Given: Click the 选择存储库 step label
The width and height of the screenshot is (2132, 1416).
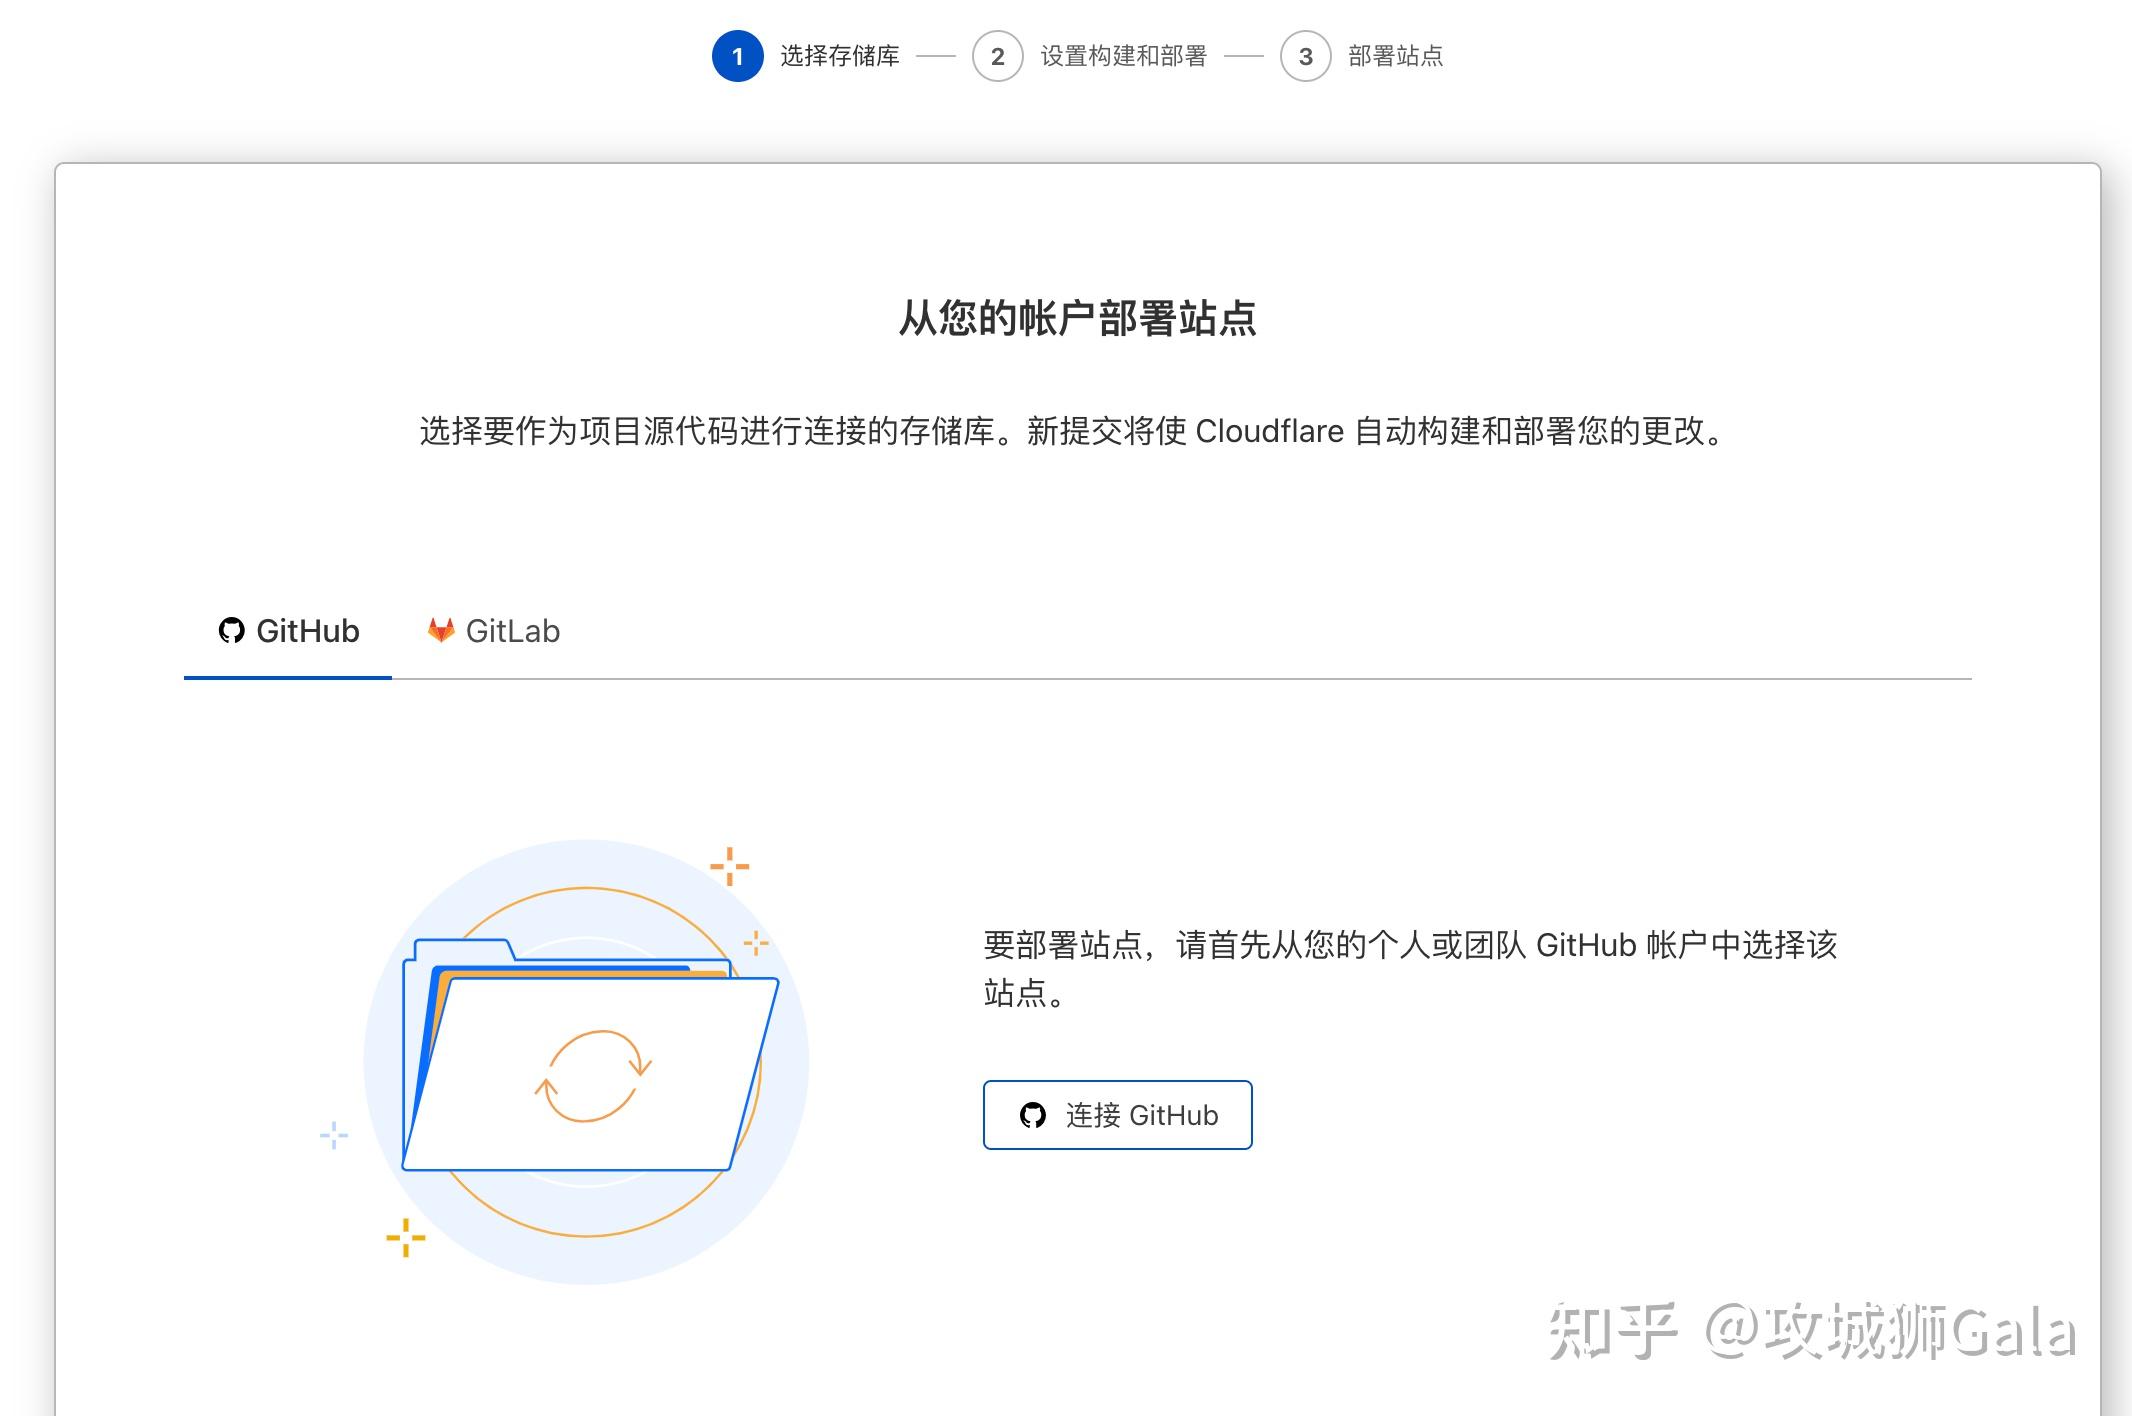Looking at the screenshot, I should 838,57.
